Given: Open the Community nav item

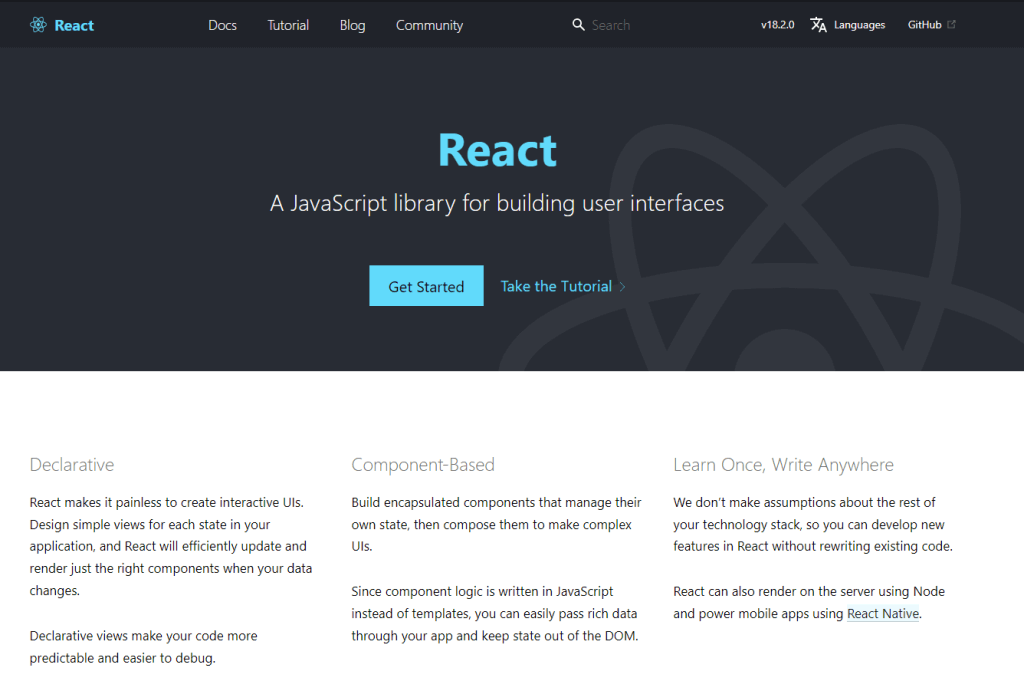Looking at the screenshot, I should [429, 25].
